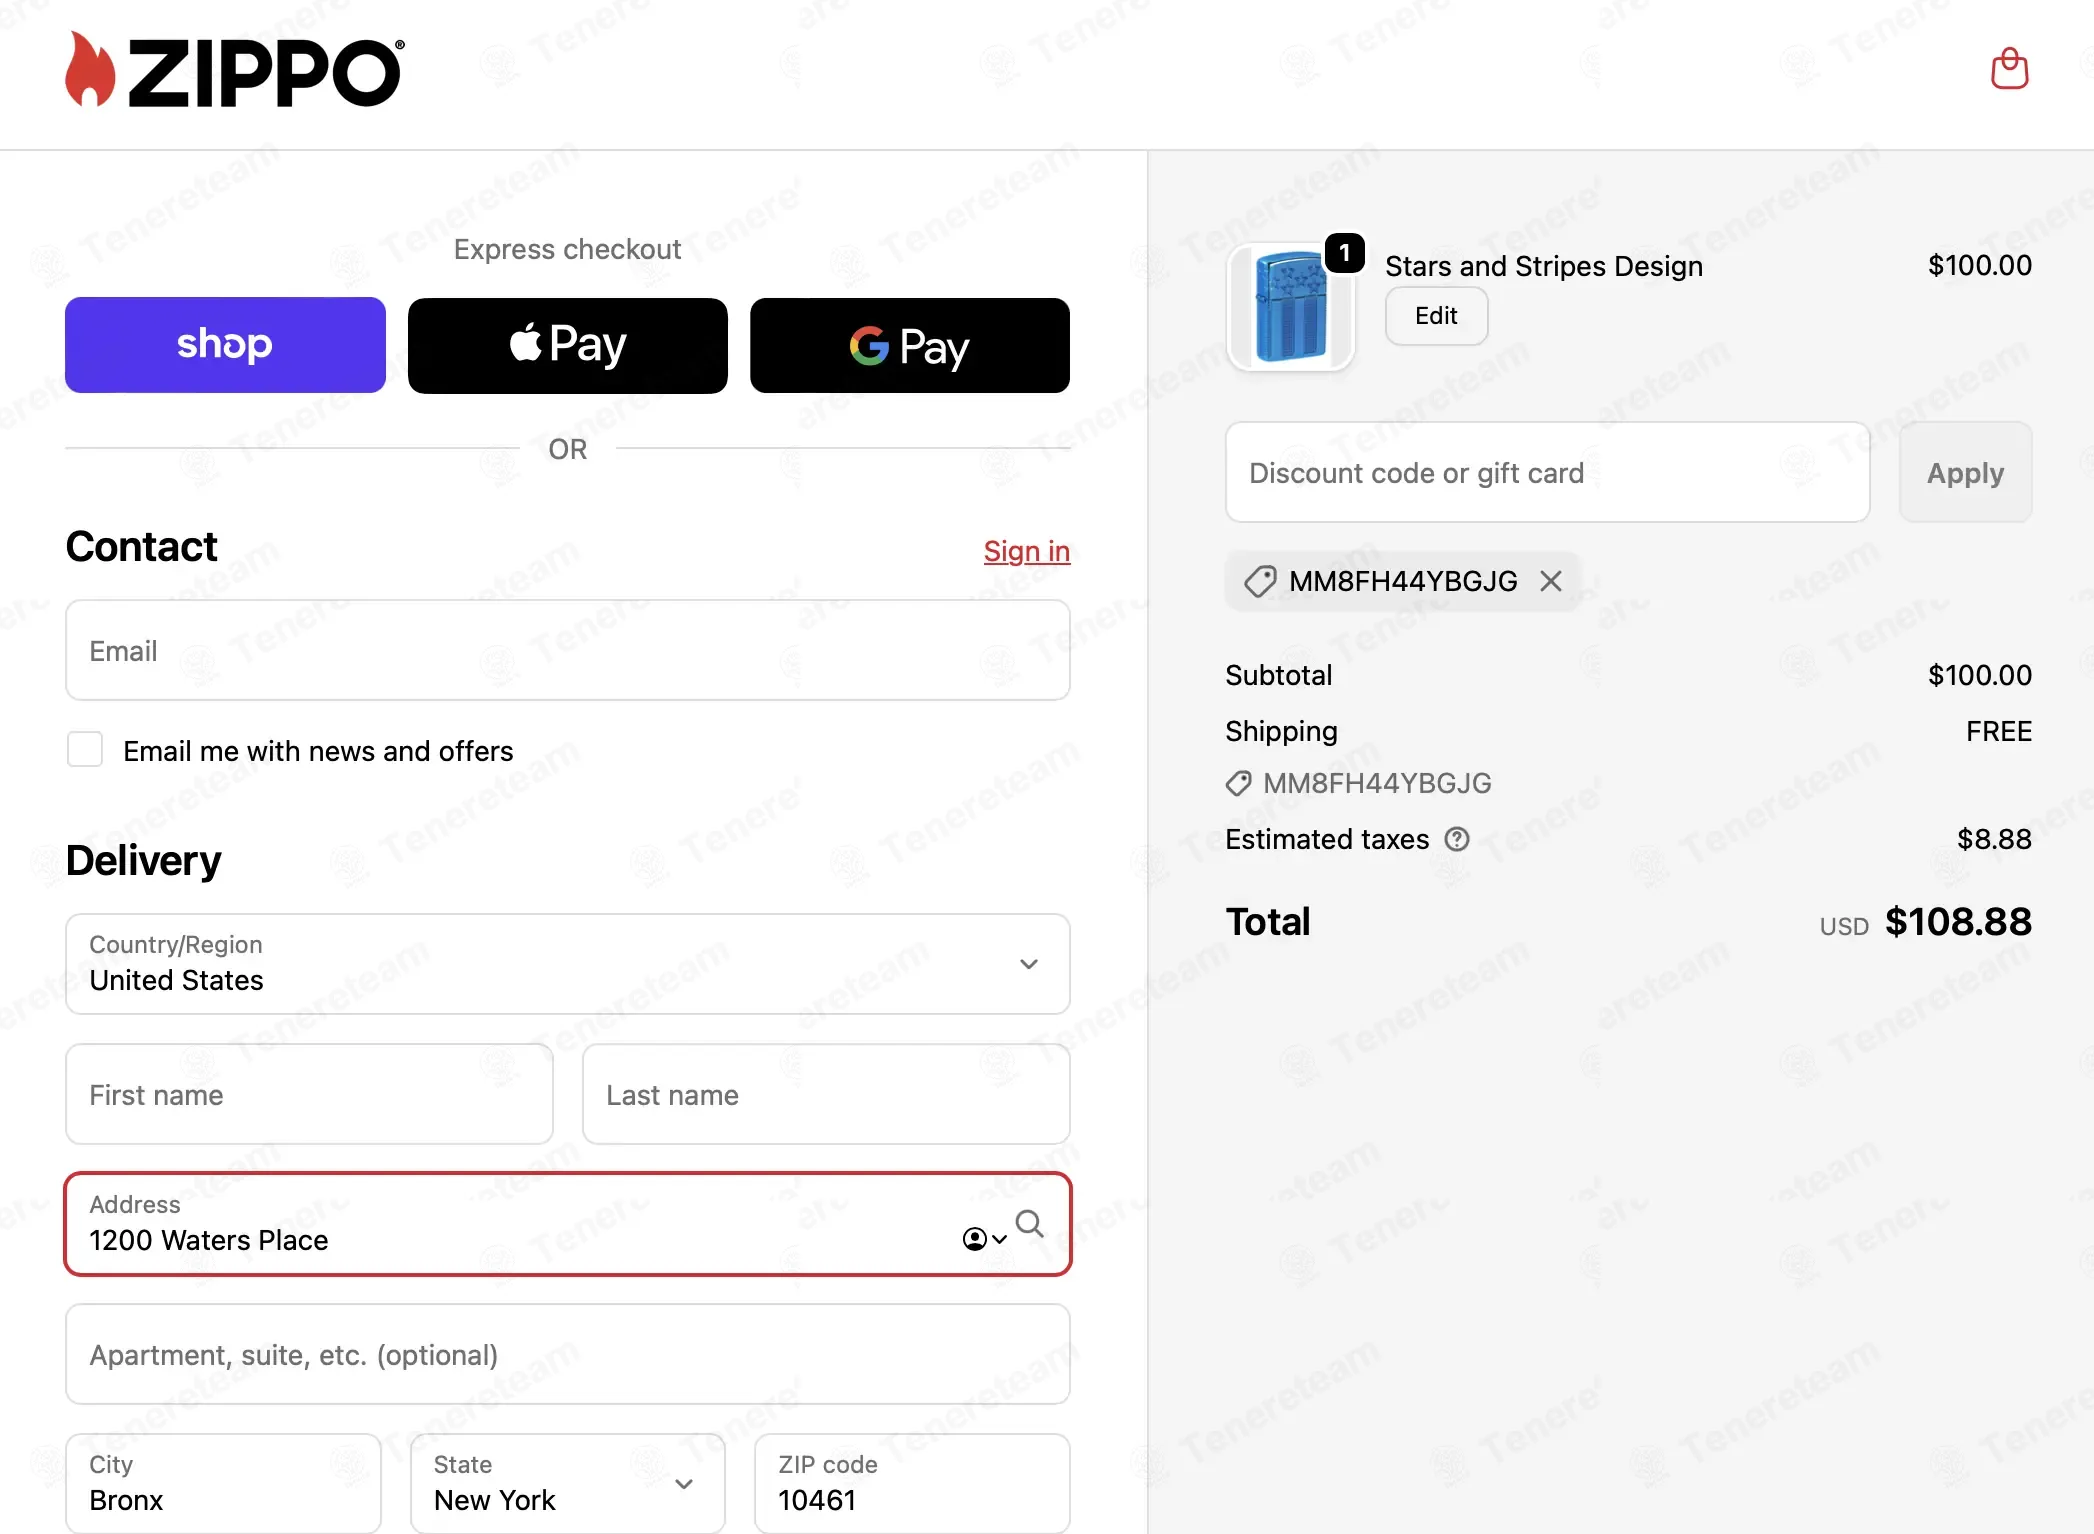
Task: Click the estimated taxes value $8.88
Action: point(1994,839)
